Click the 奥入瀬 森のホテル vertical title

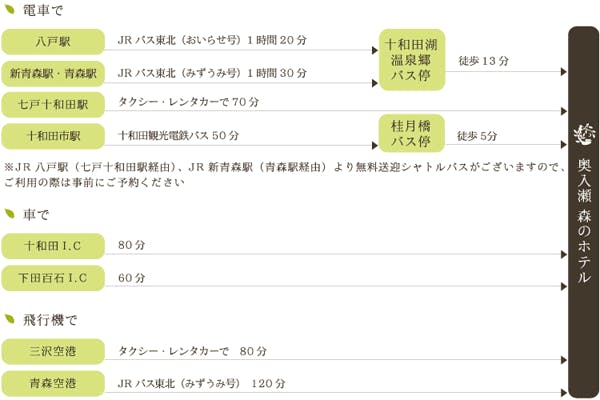pyautogui.click(x=584, y=220)
